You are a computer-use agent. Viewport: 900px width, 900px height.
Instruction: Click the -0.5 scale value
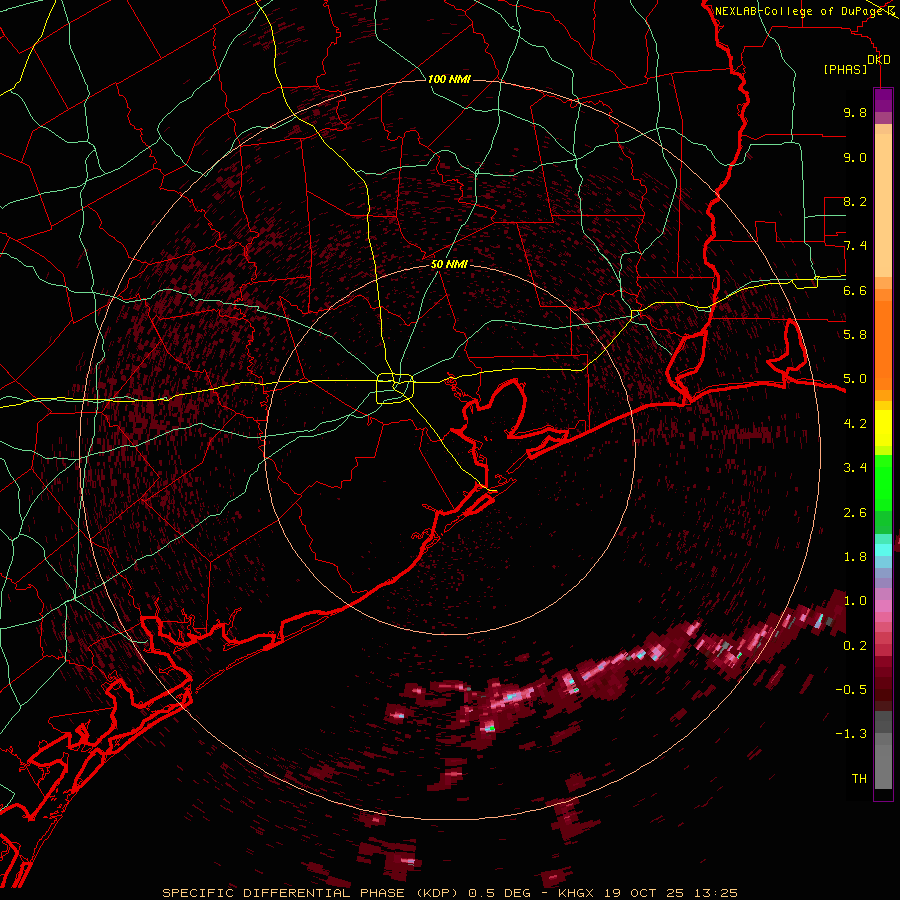coord(851,690)
